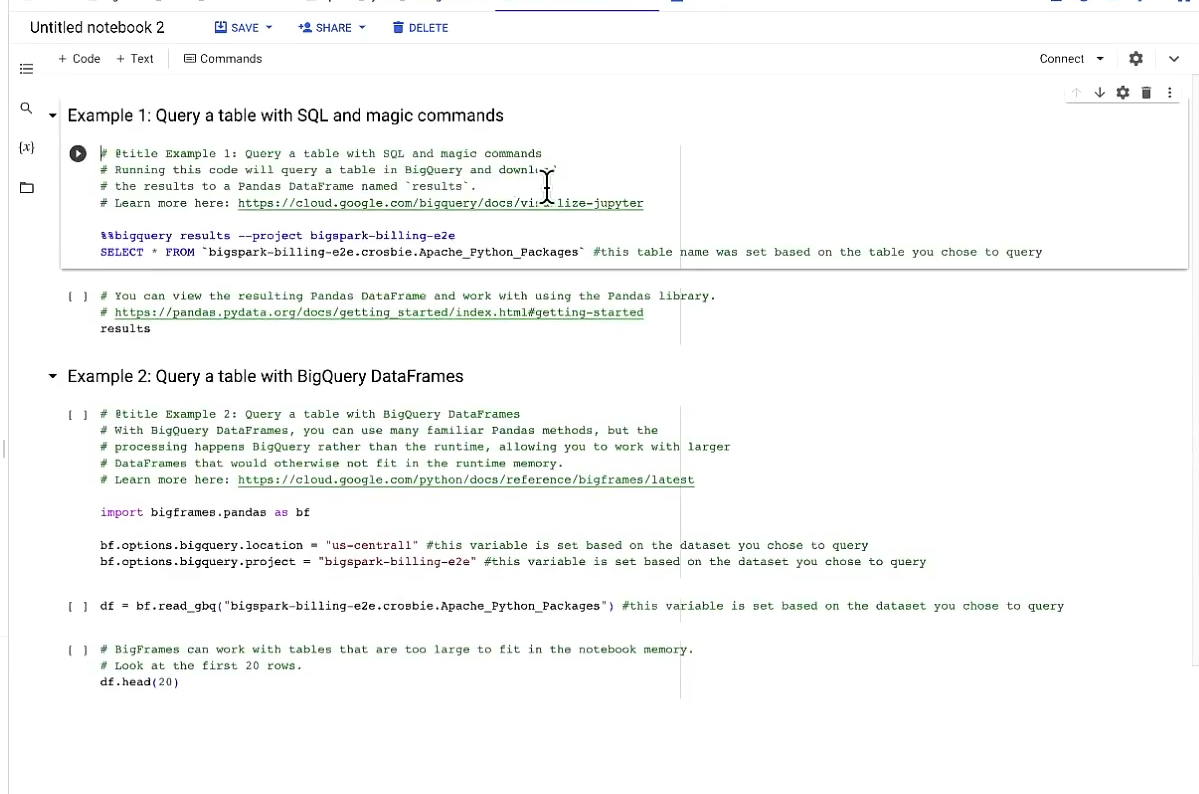Open the cell settings gear icon
1199x794 pixels.
click(x=1122, y=92)
